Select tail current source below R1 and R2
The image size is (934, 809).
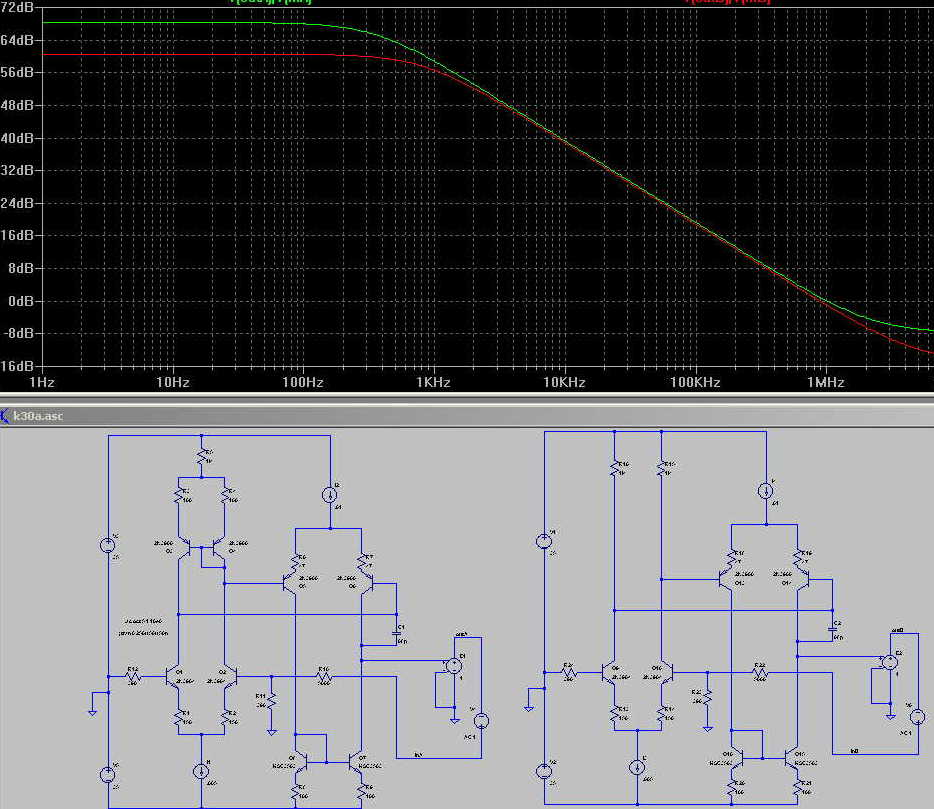pos(201,771)
